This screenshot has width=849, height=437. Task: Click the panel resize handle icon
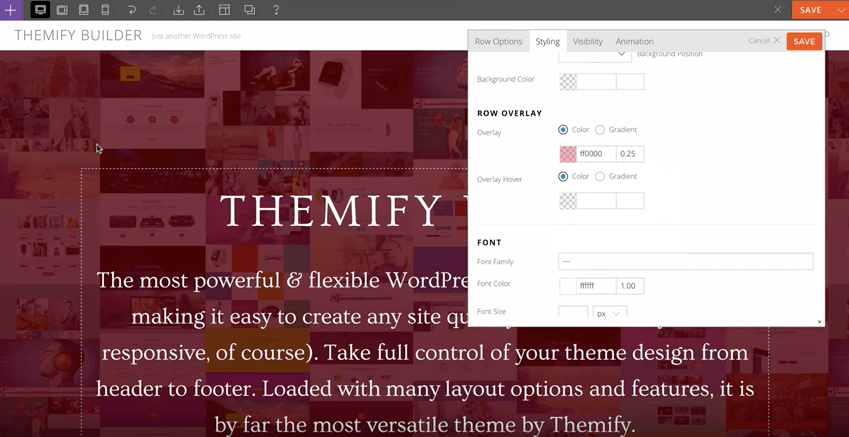click(819, 322)
